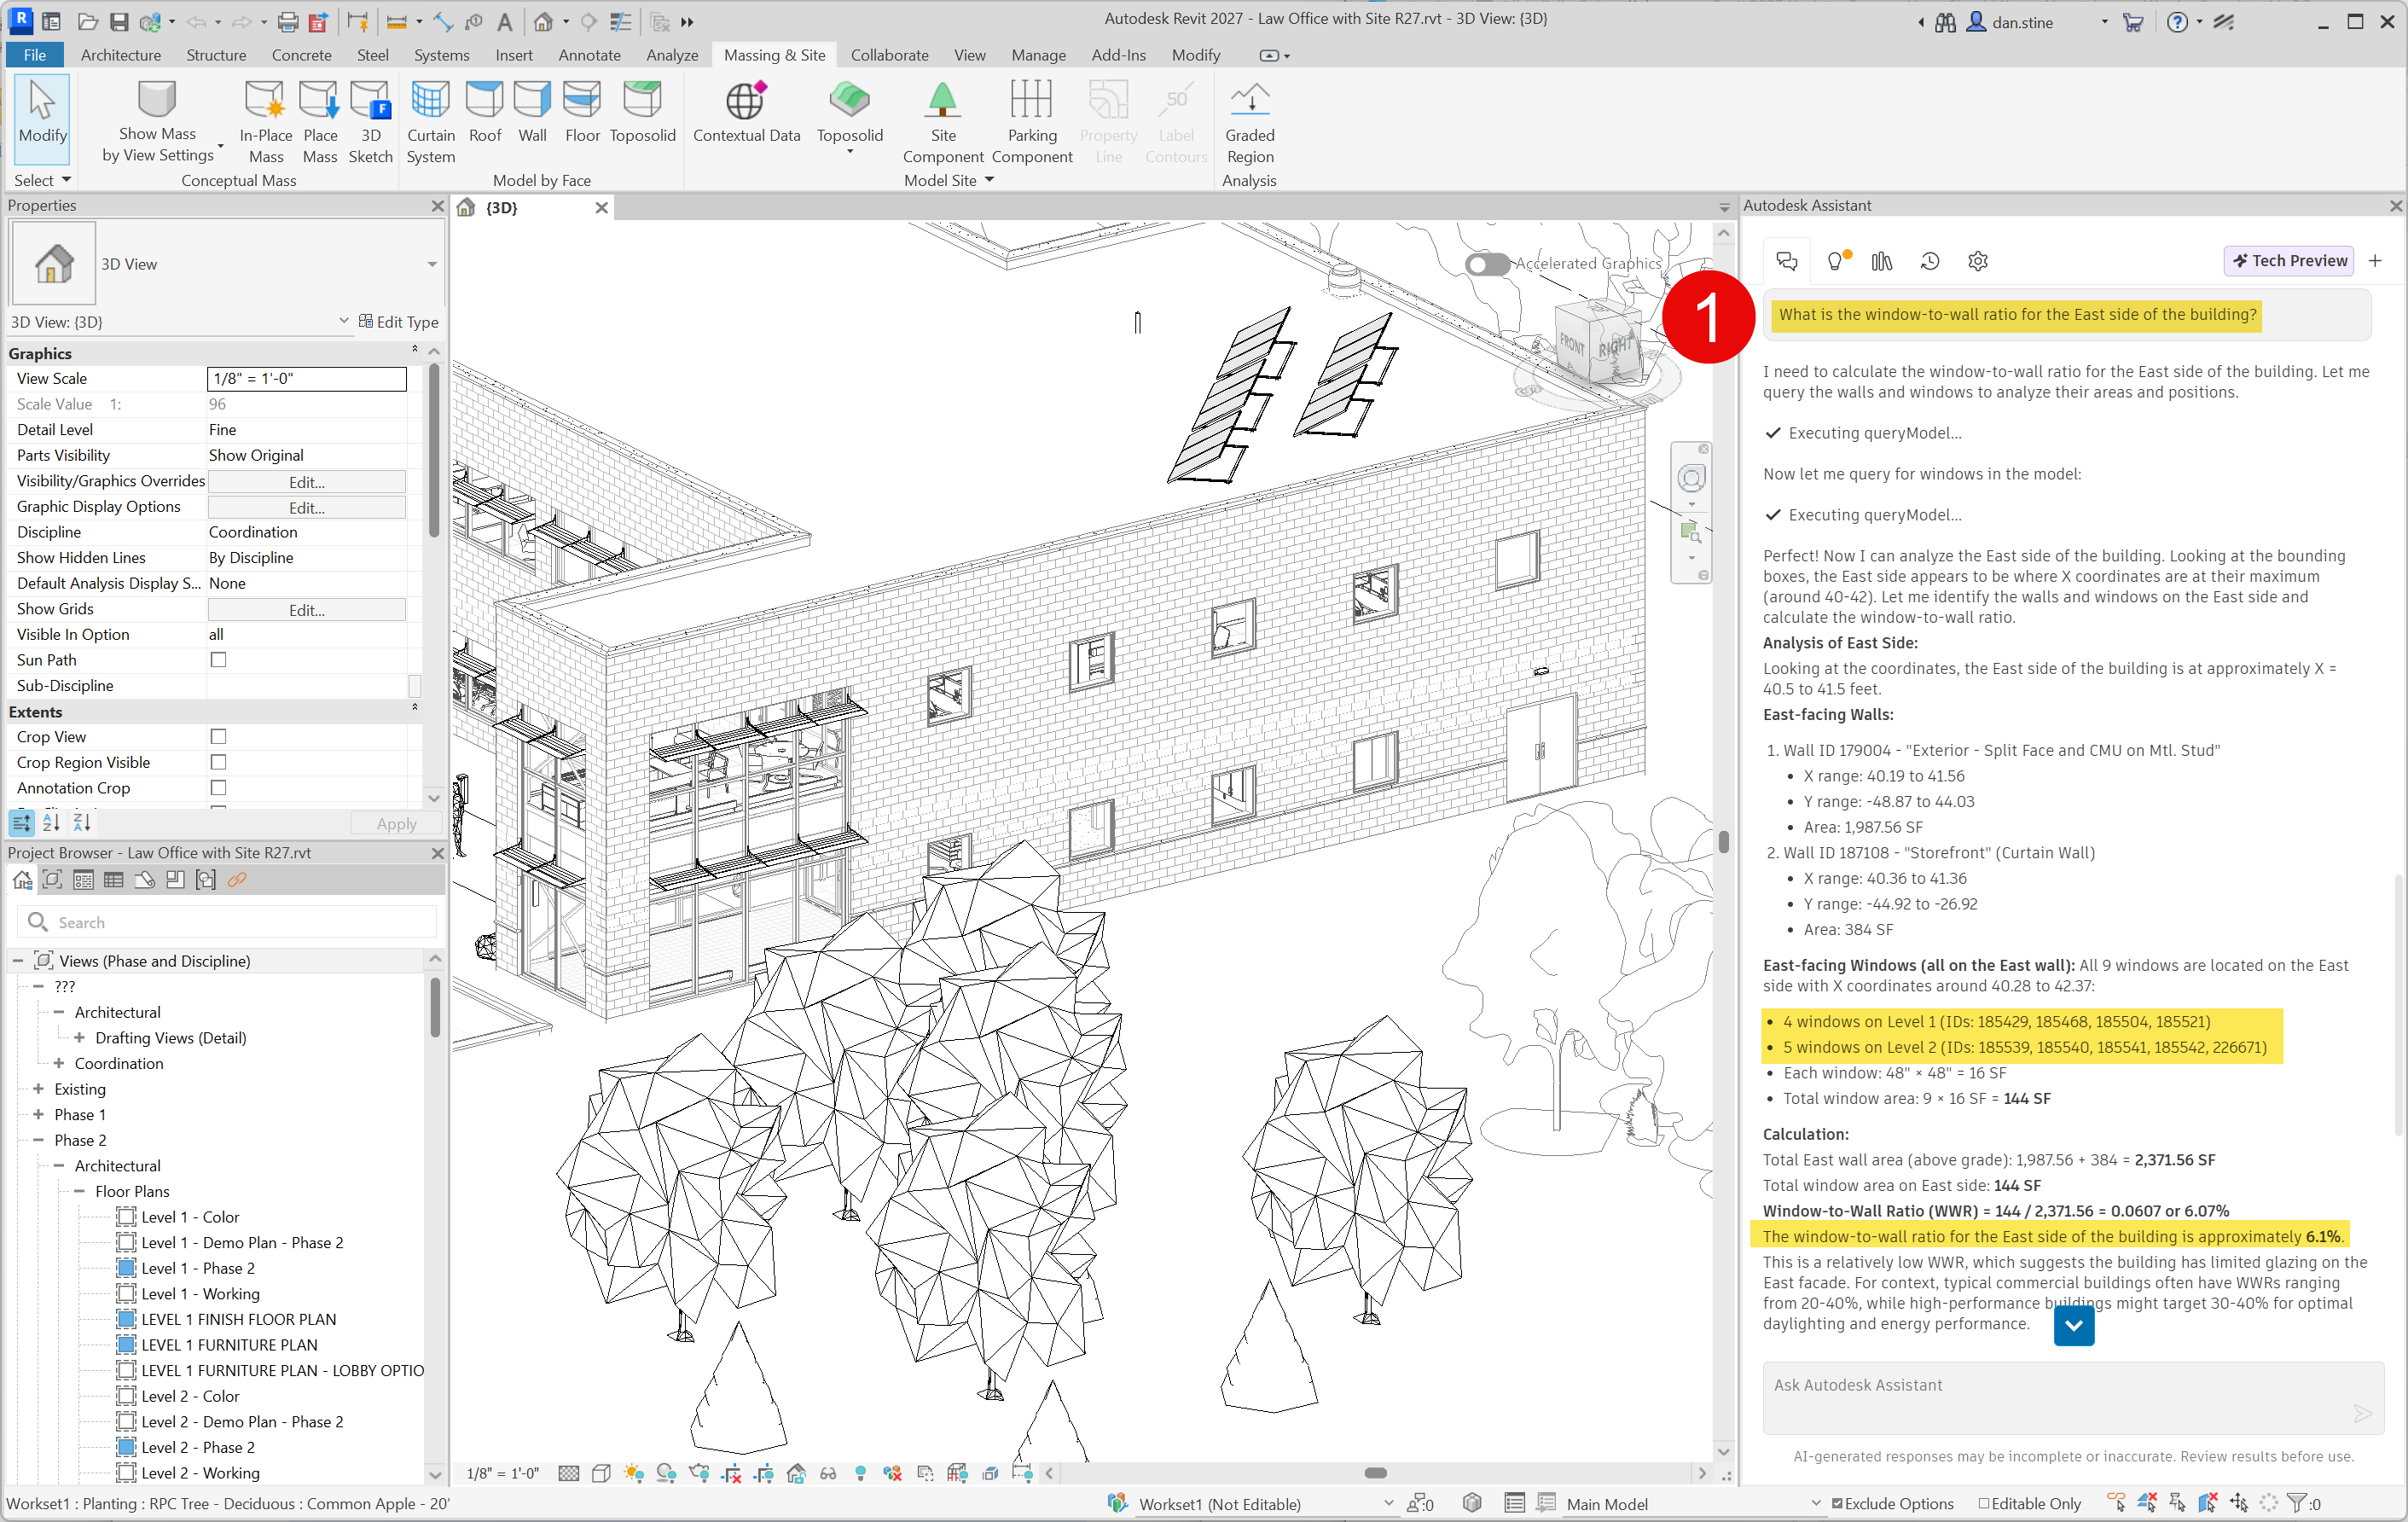
Task: Open Contextual Data tool
Action: pyautogui.click(x=746, y=112)
